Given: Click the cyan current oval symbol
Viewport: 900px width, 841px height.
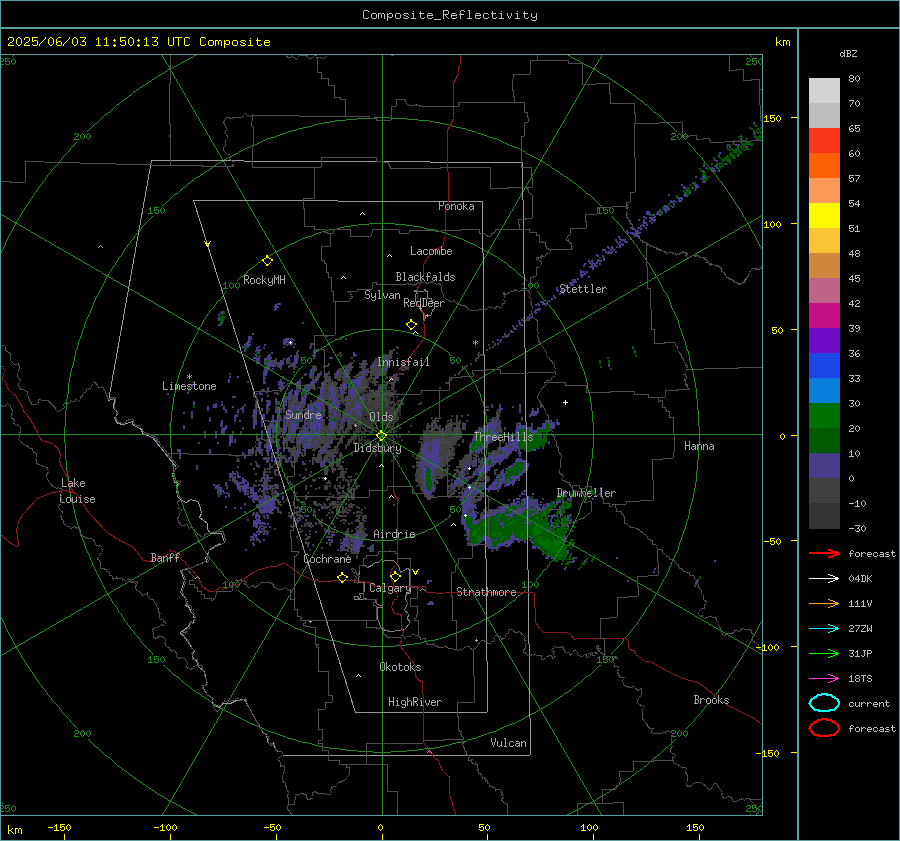Looking at the screenshot, I should (x=824, y=703).
